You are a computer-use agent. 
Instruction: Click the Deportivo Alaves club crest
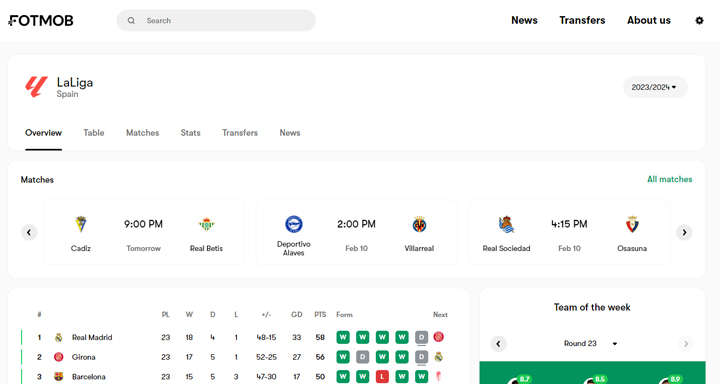coord(294,225)
